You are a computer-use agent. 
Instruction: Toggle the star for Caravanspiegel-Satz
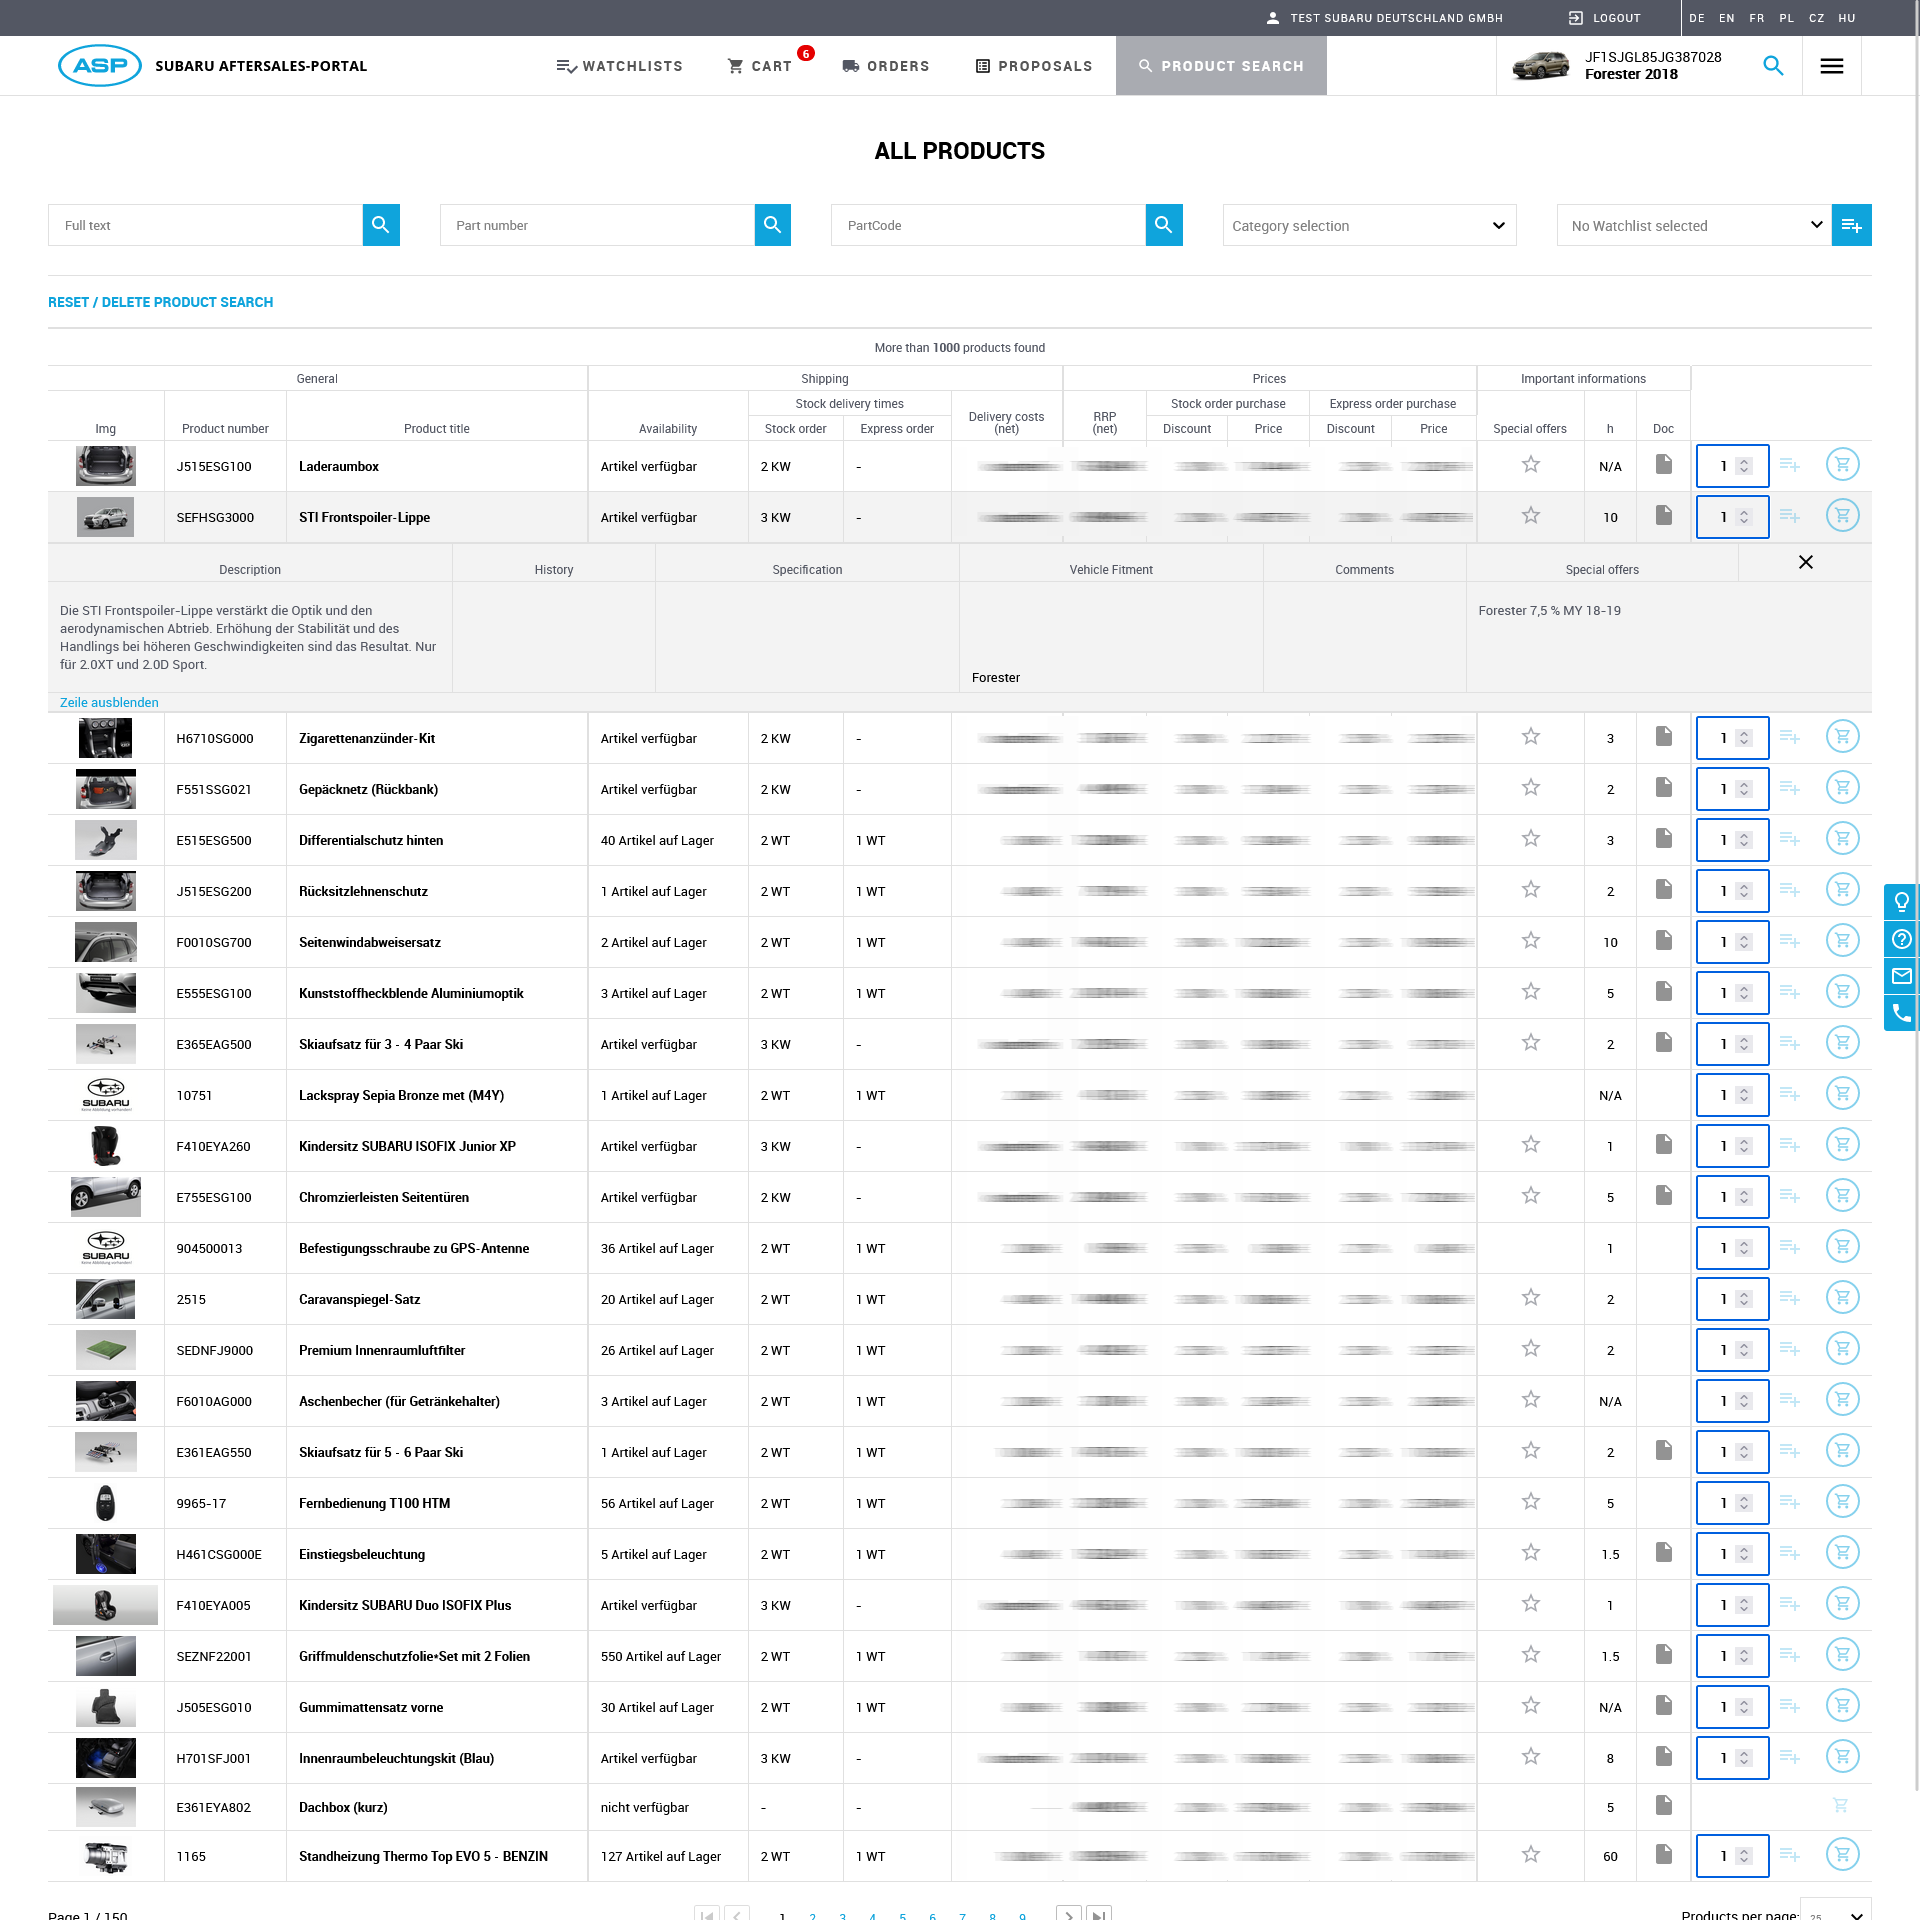coord(1530,1298)
